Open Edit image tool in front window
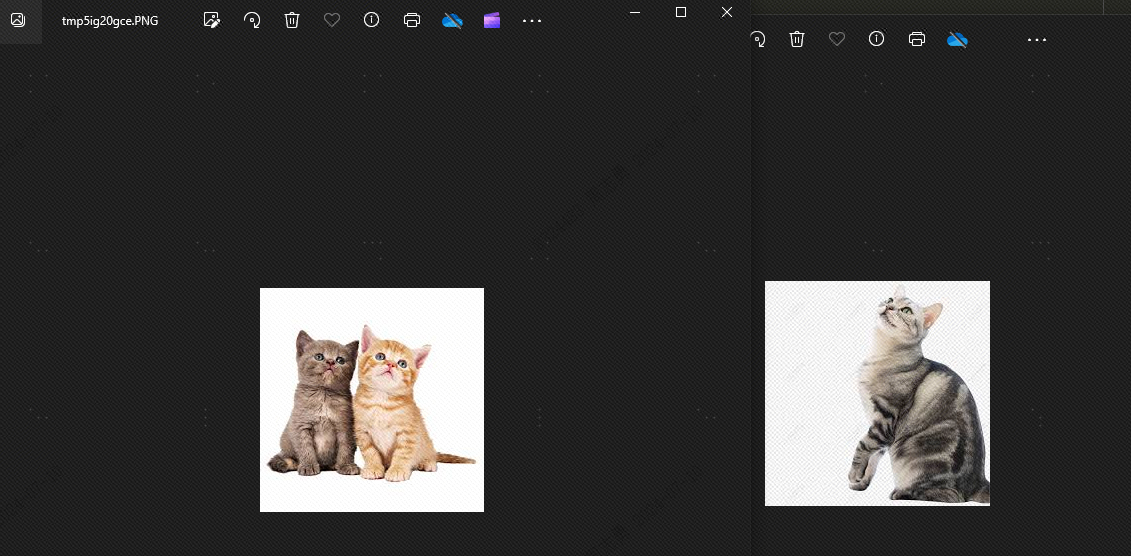 click(211, 20)
